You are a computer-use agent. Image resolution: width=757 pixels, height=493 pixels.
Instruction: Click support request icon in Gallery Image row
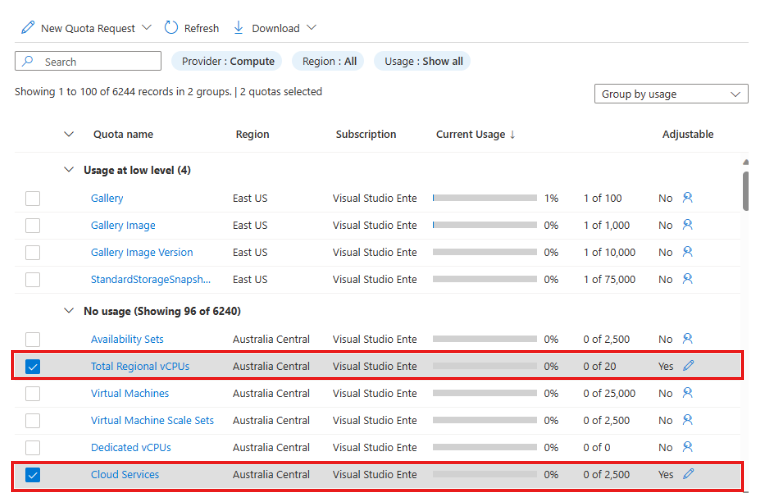(687, 225)
